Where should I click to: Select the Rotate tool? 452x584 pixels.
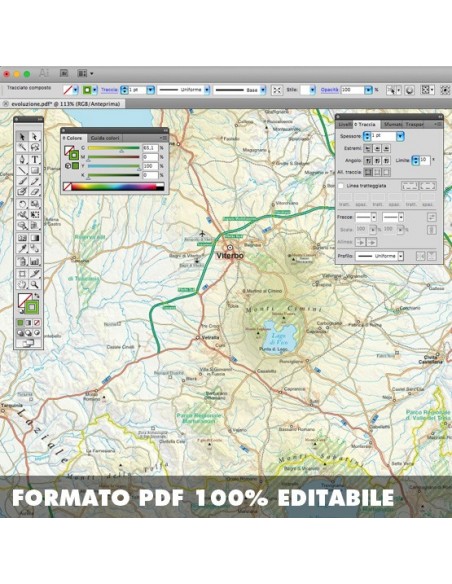point(22,204)
